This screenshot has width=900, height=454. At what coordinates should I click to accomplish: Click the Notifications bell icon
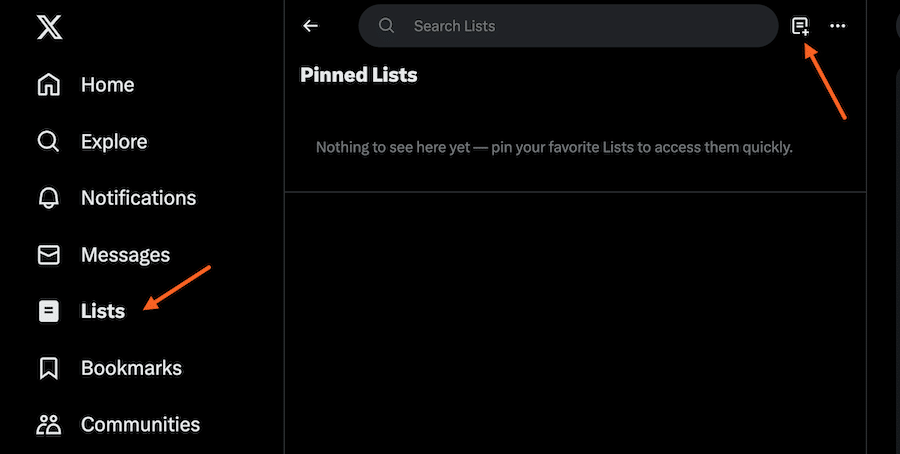49,198
